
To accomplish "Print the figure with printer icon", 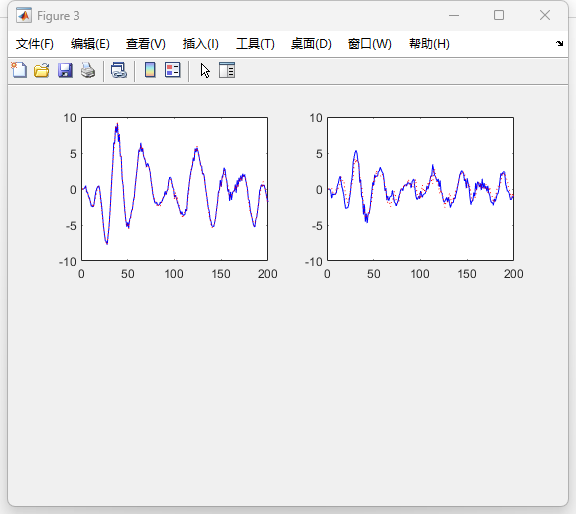I will (x=88, y=70).
